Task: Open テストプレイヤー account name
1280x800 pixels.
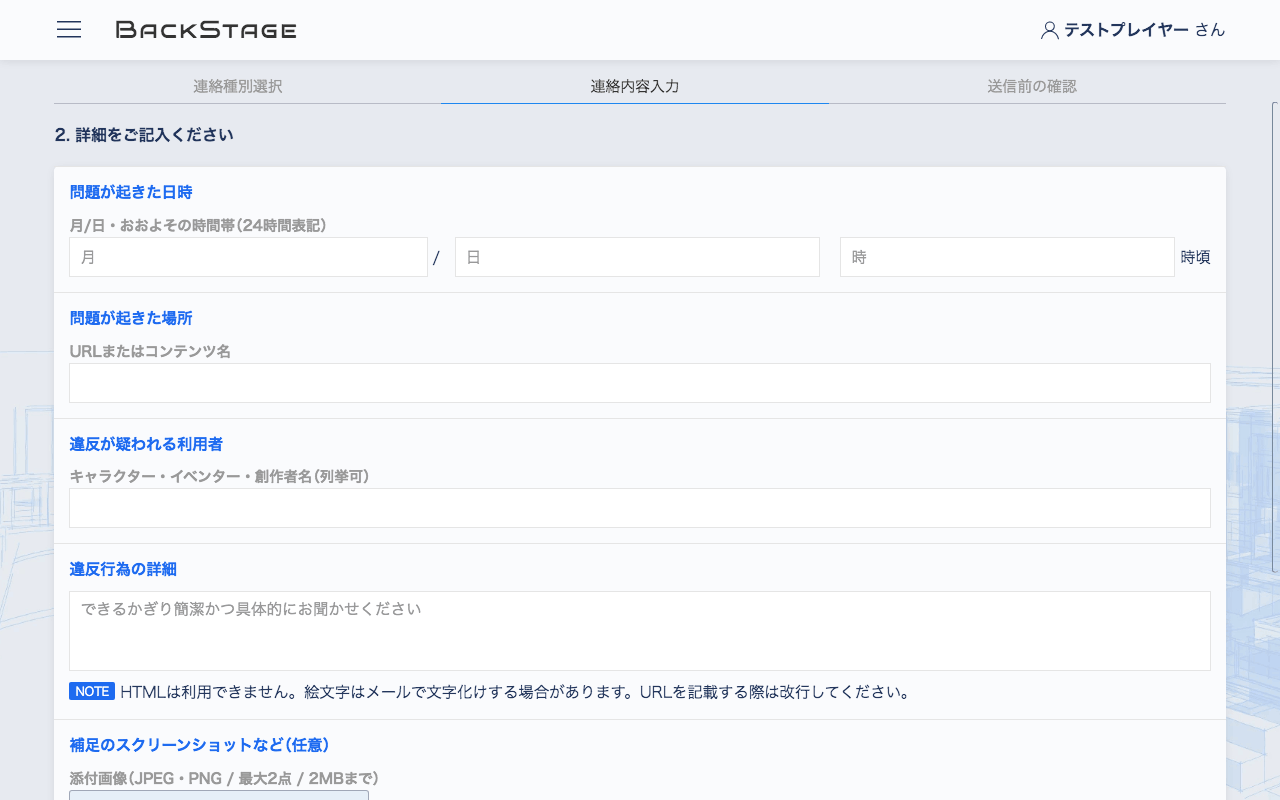Action: click(1126, 30)
